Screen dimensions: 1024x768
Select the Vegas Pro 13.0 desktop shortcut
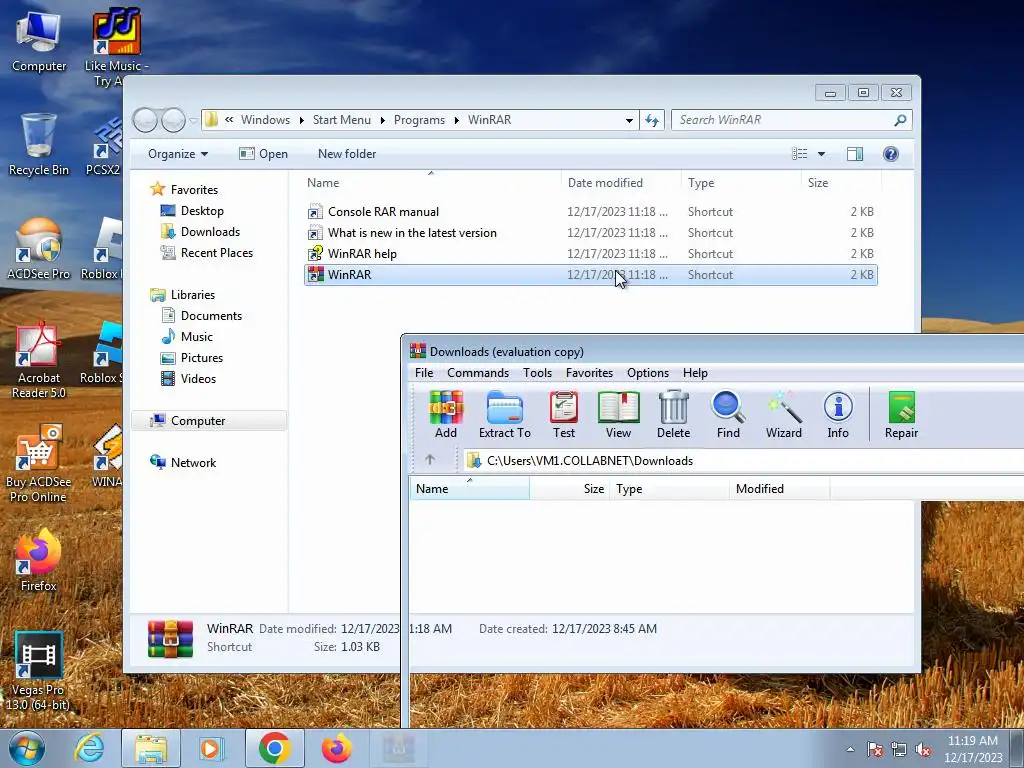[x=38, y=671]
